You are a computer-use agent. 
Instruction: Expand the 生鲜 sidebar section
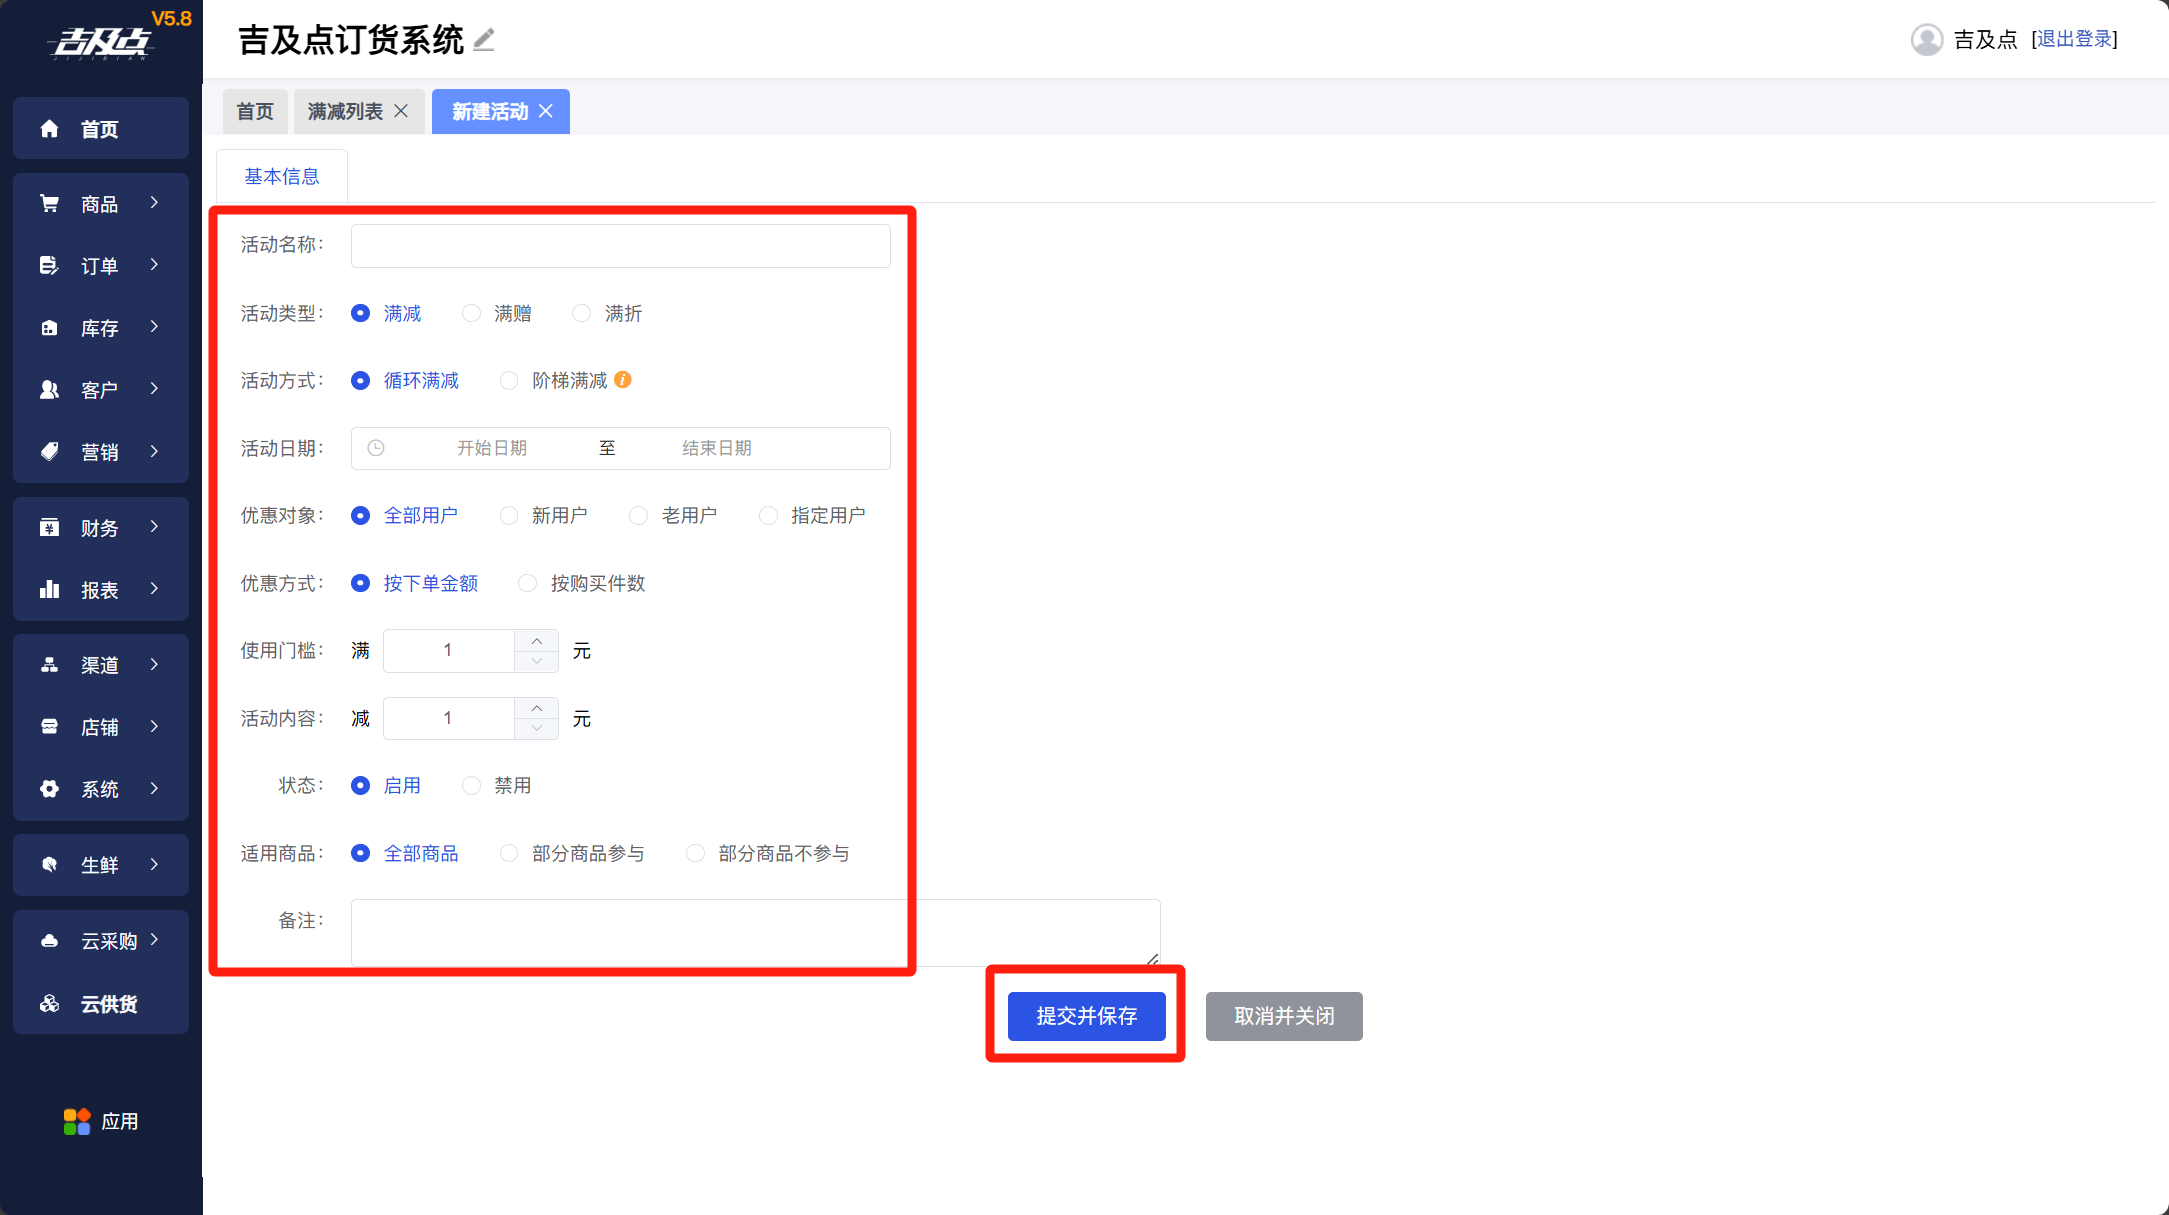(100, 865)
